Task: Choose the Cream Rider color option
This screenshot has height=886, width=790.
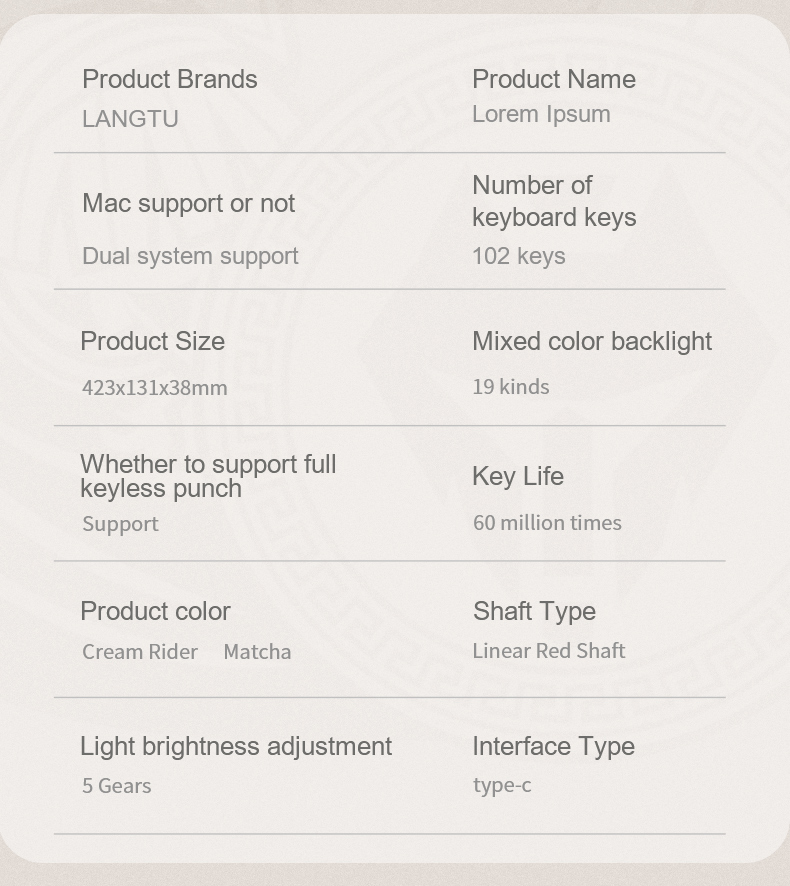Action: pos(139,652)
